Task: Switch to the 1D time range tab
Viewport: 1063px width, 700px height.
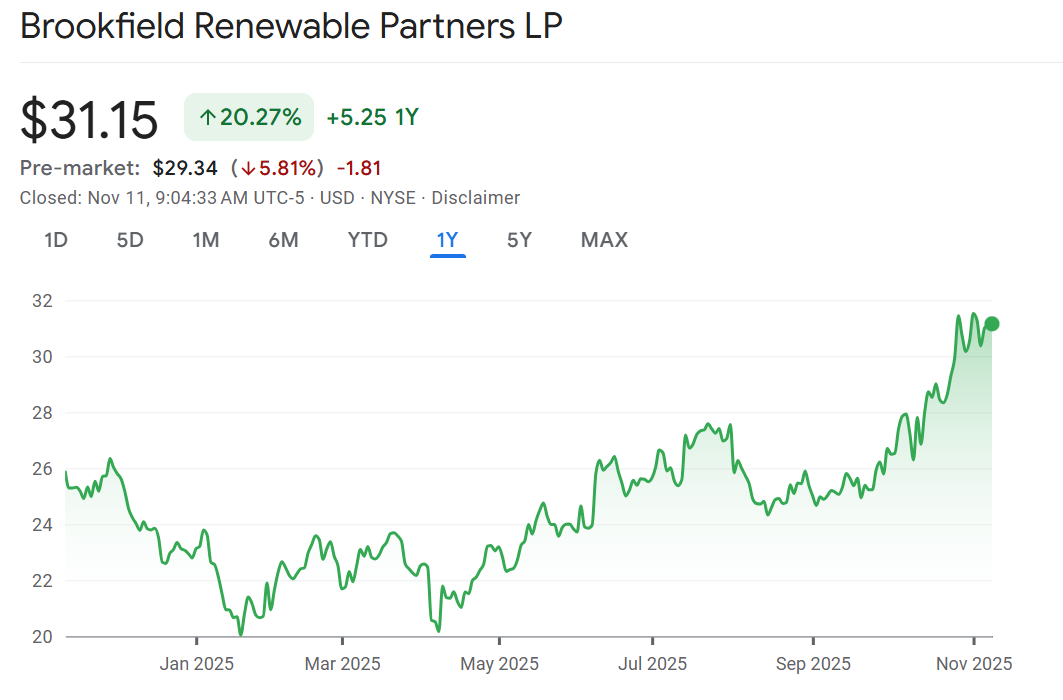Action: pos(56,240)
